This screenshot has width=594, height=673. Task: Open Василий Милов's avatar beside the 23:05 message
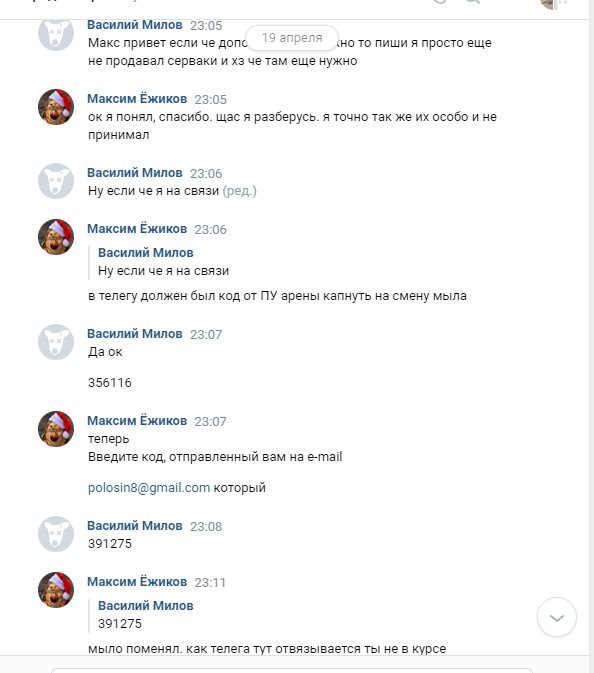(x=56, y=33)
